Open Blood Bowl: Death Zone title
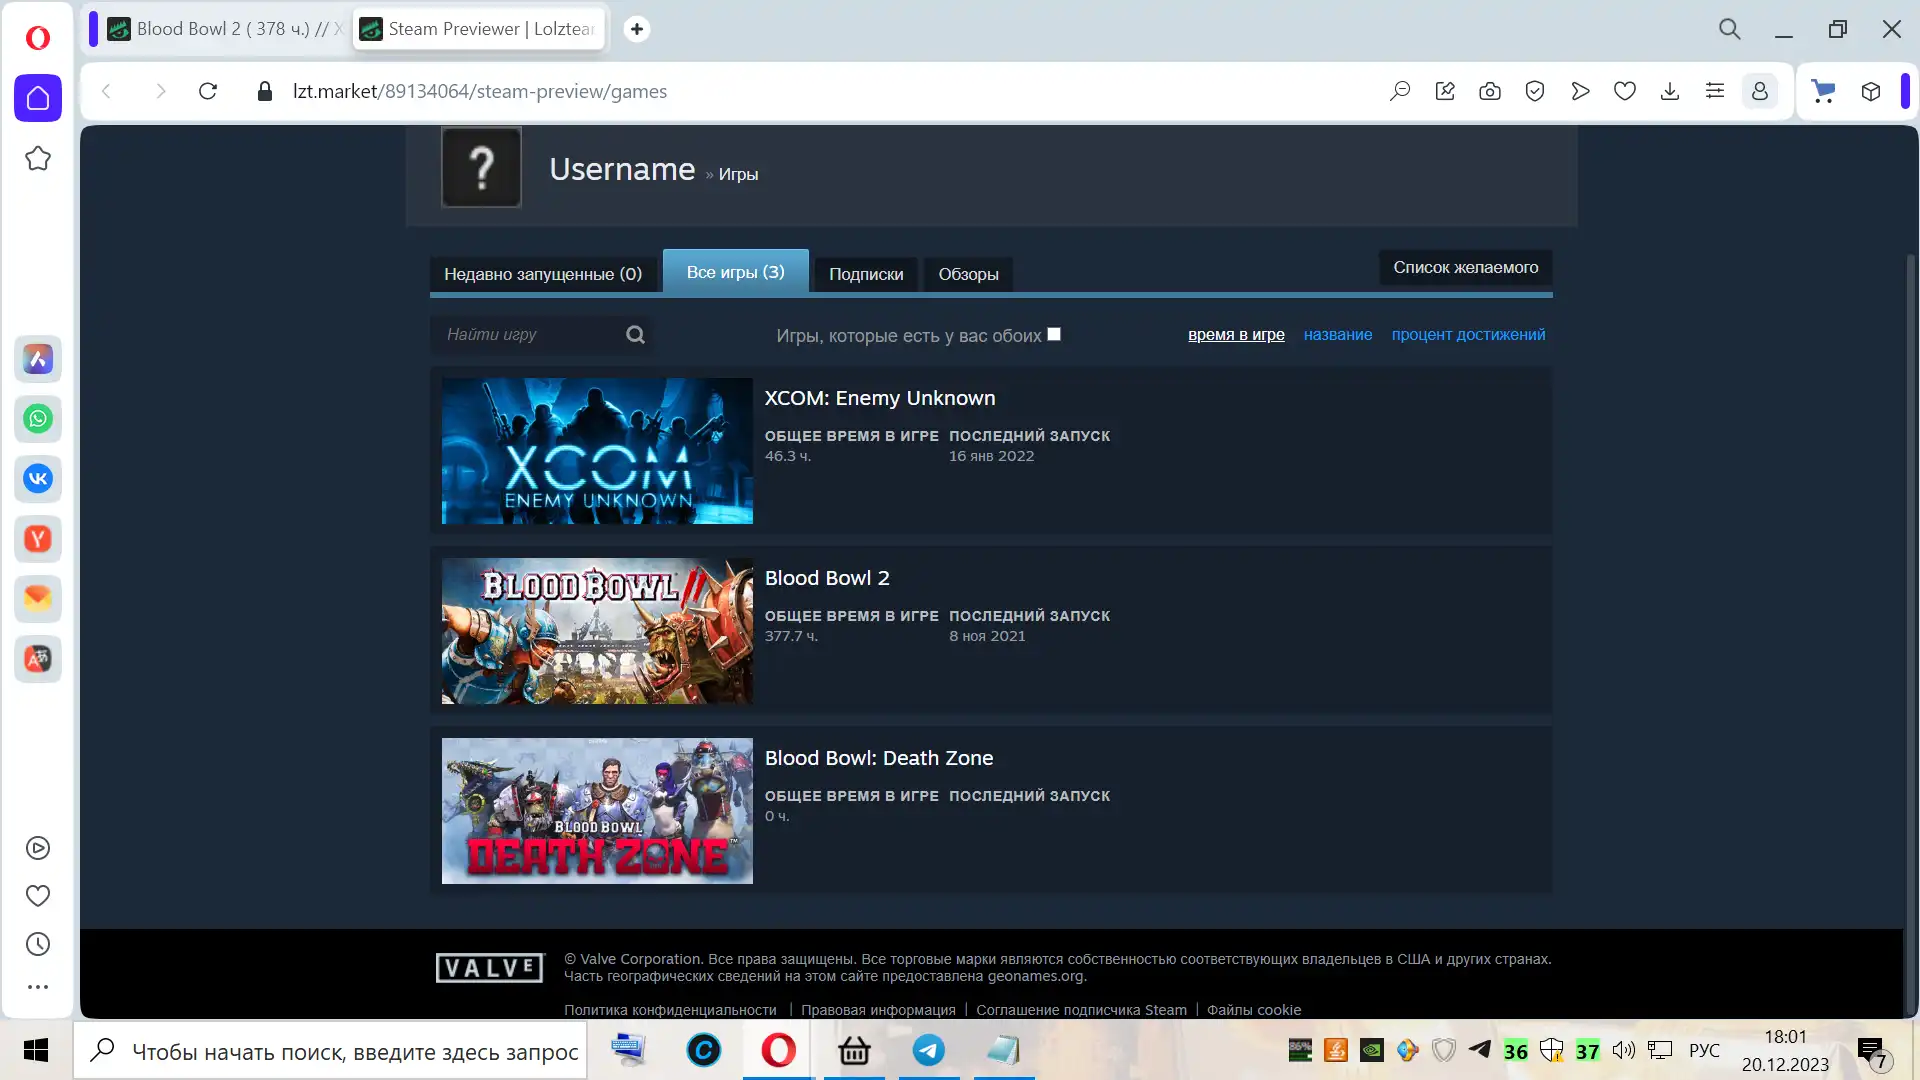 coord(879,758)
